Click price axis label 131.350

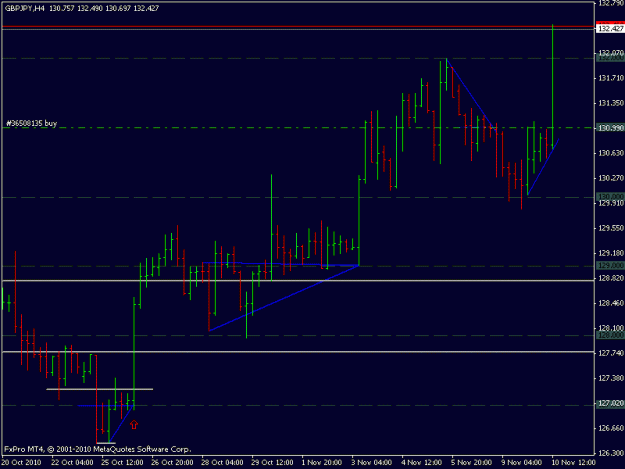(x=610, y=103)
